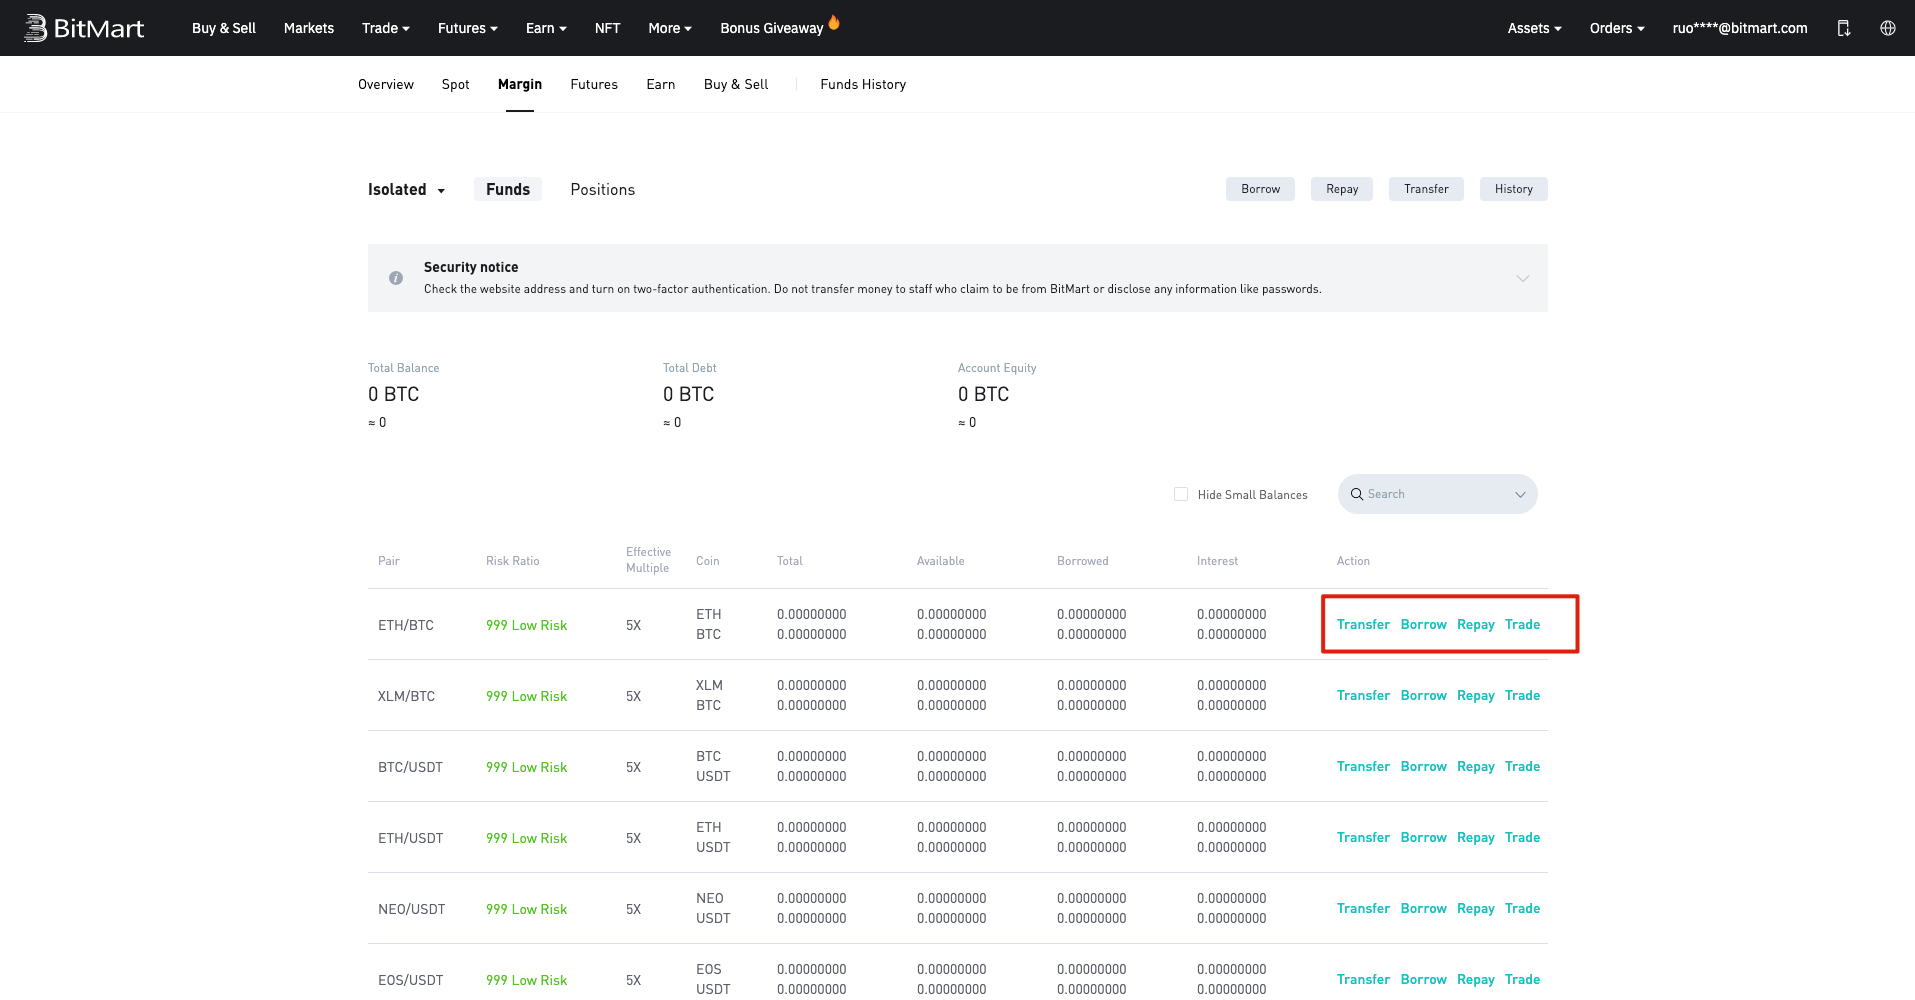Open Funds History tab

(863, 84)
